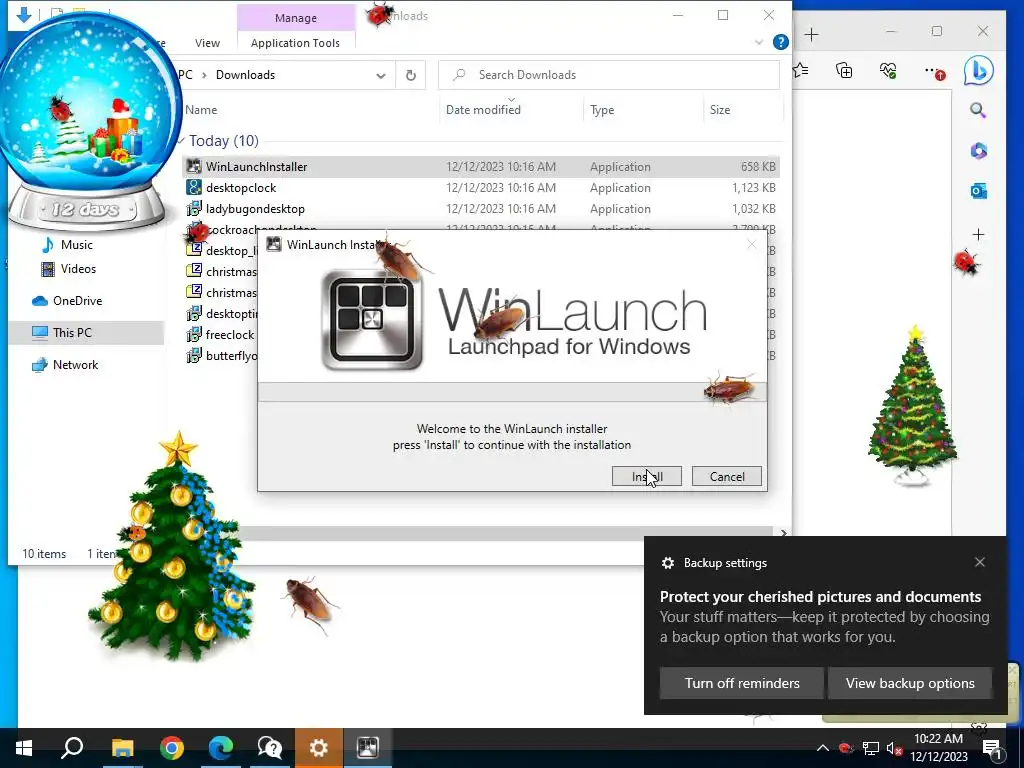Click the desktopclock file icon
1024x768 pixels.
pos(194,187)
